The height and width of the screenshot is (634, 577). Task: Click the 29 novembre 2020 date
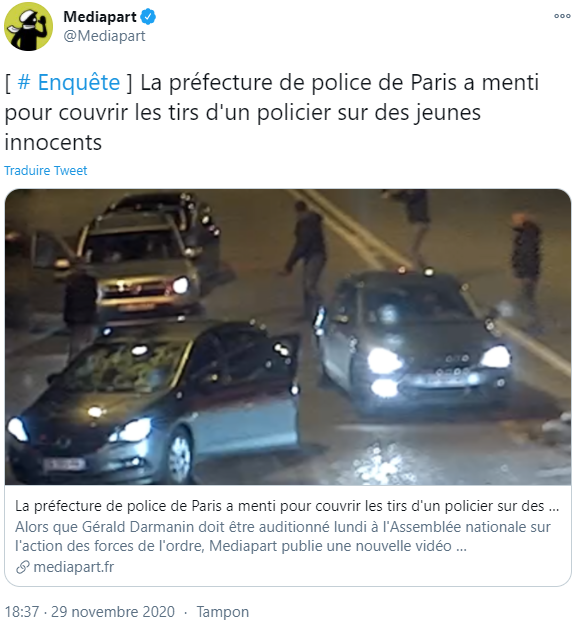[113, 612]
